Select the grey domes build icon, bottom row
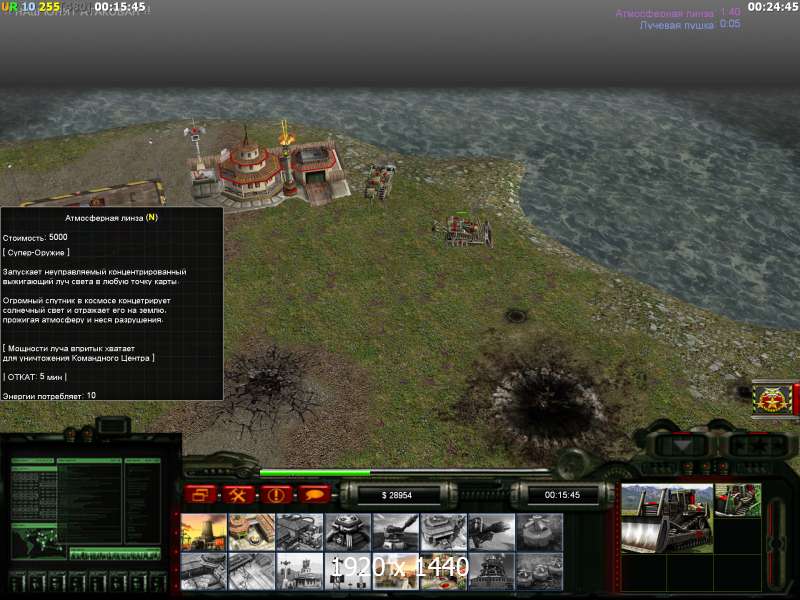800x600 pixels. point(539,571)
